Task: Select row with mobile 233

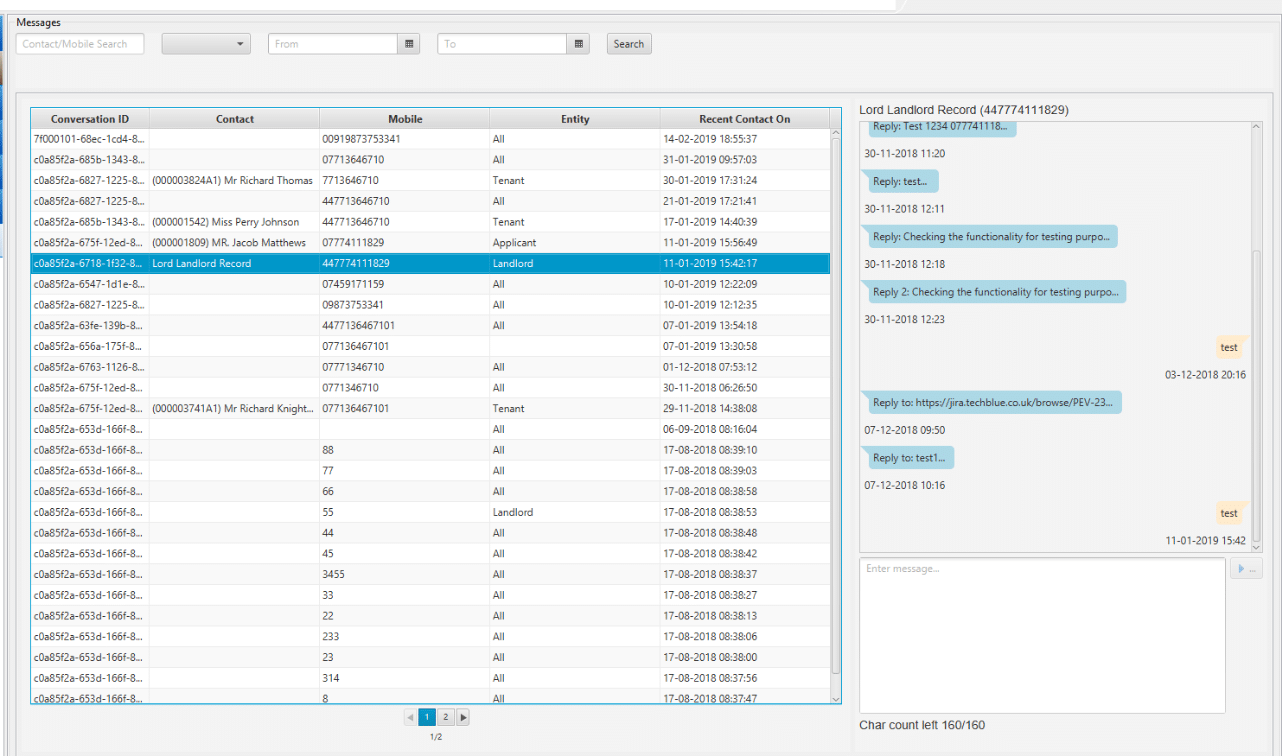Action: pyautogui.click(x=431, y=637)
